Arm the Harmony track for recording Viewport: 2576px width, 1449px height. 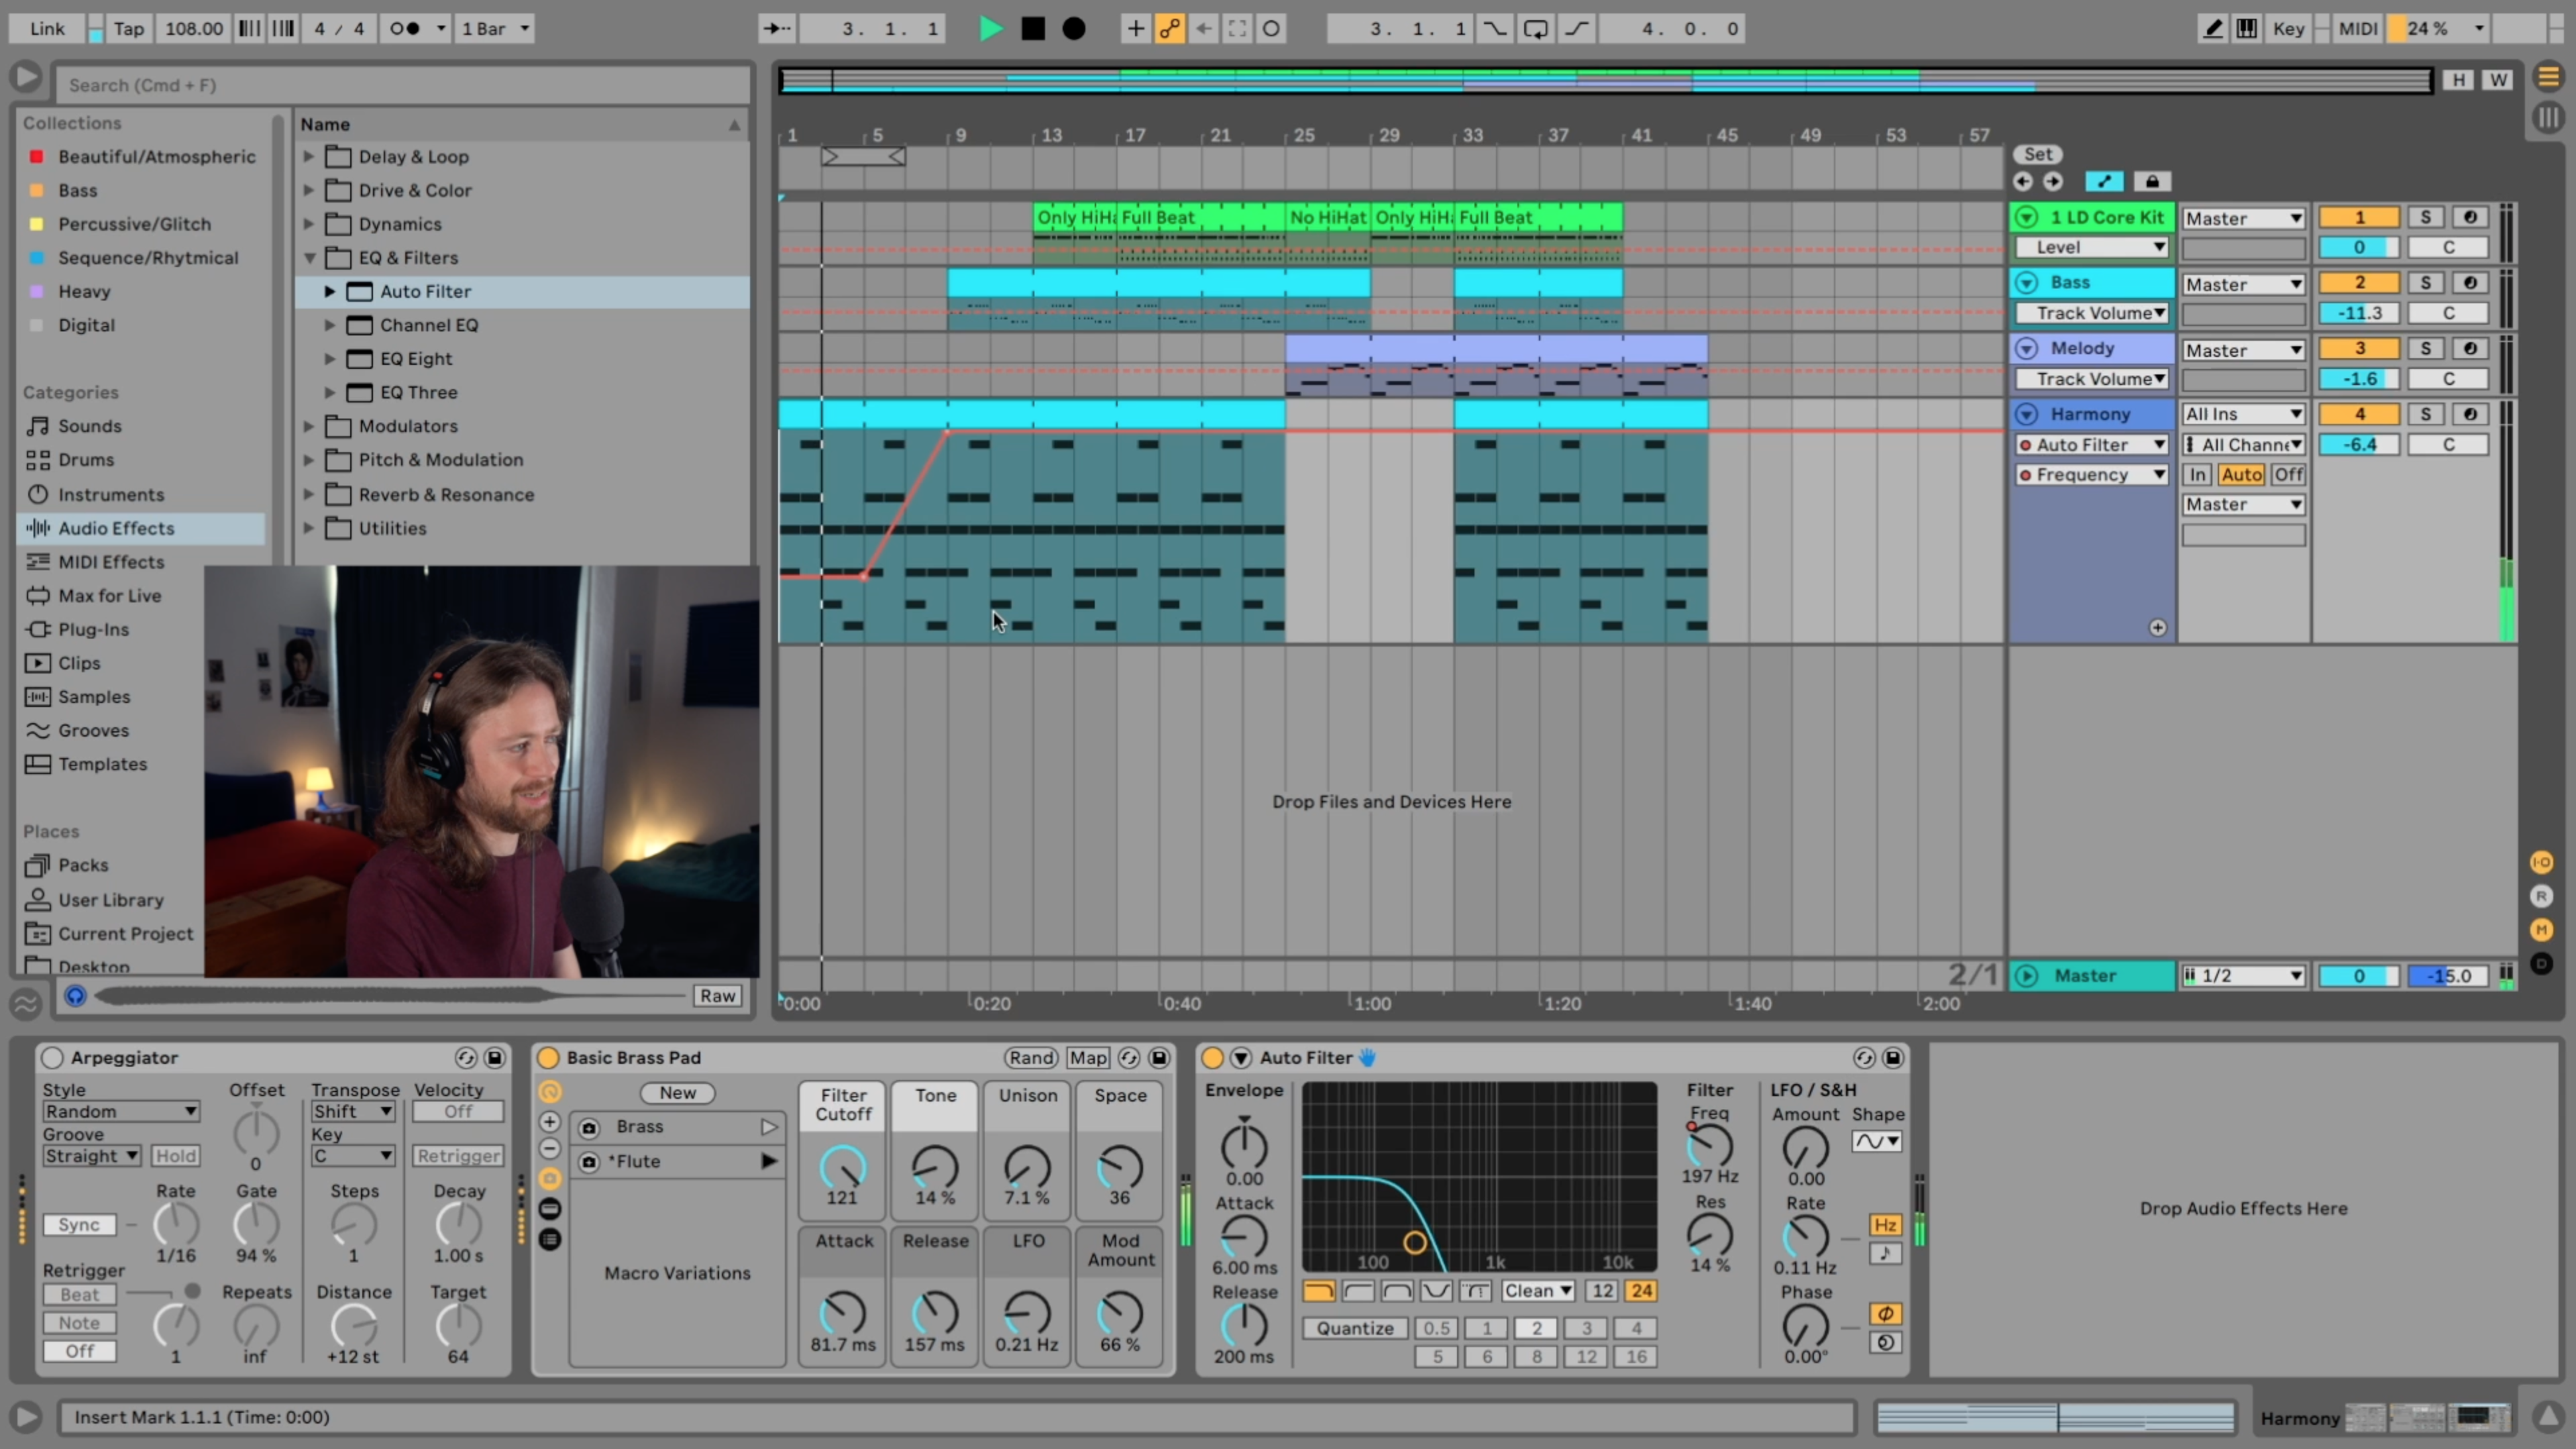tap(2470, 414)
